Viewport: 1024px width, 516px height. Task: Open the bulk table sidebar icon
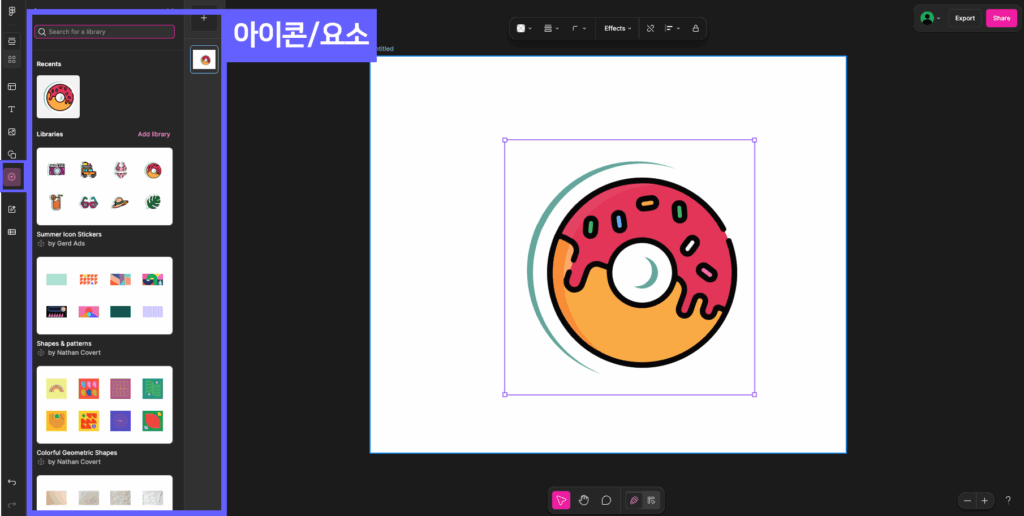[12, 232]
